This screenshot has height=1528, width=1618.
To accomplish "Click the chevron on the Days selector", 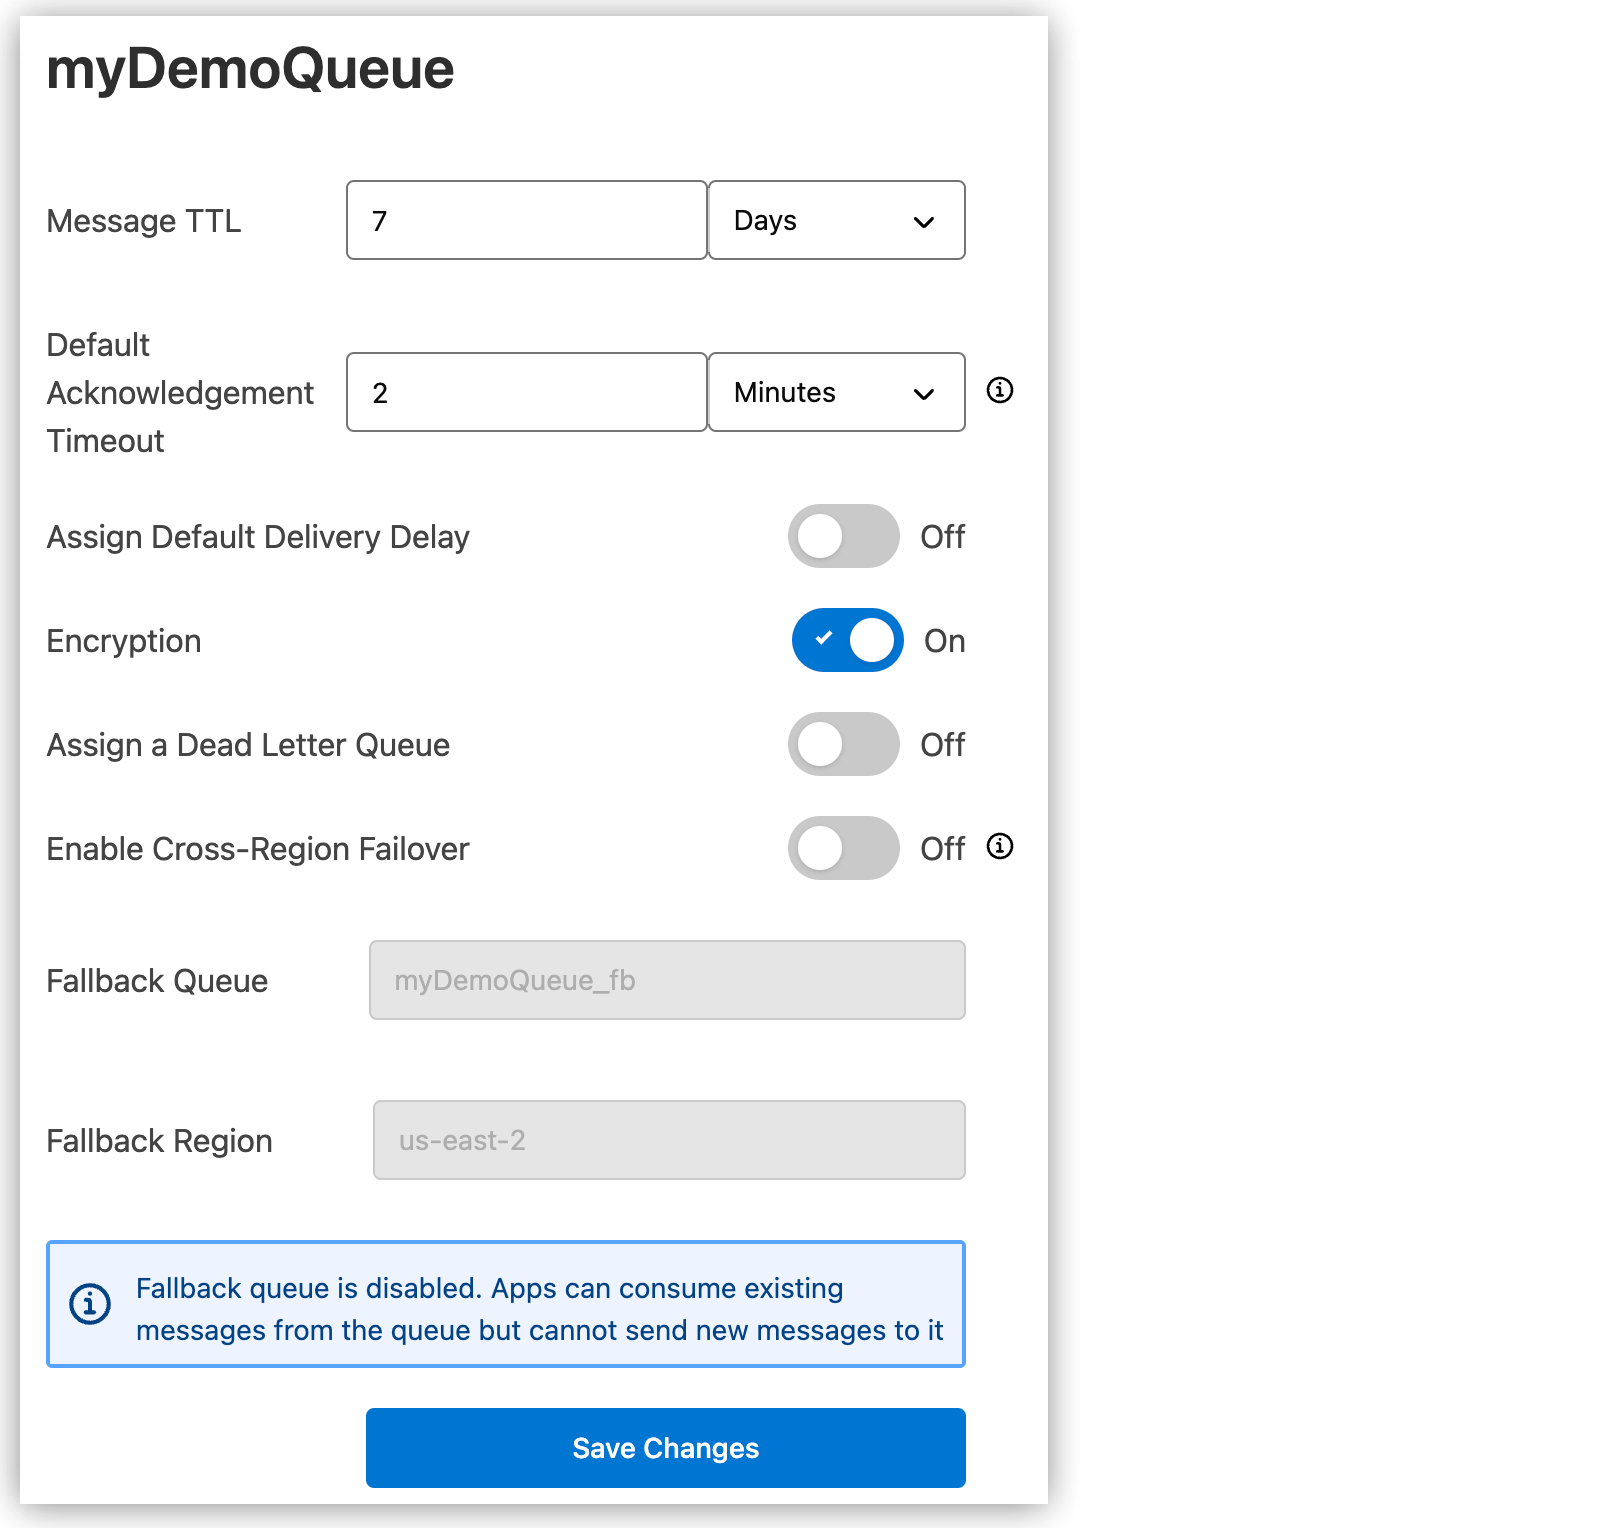I will coord(924,220).
